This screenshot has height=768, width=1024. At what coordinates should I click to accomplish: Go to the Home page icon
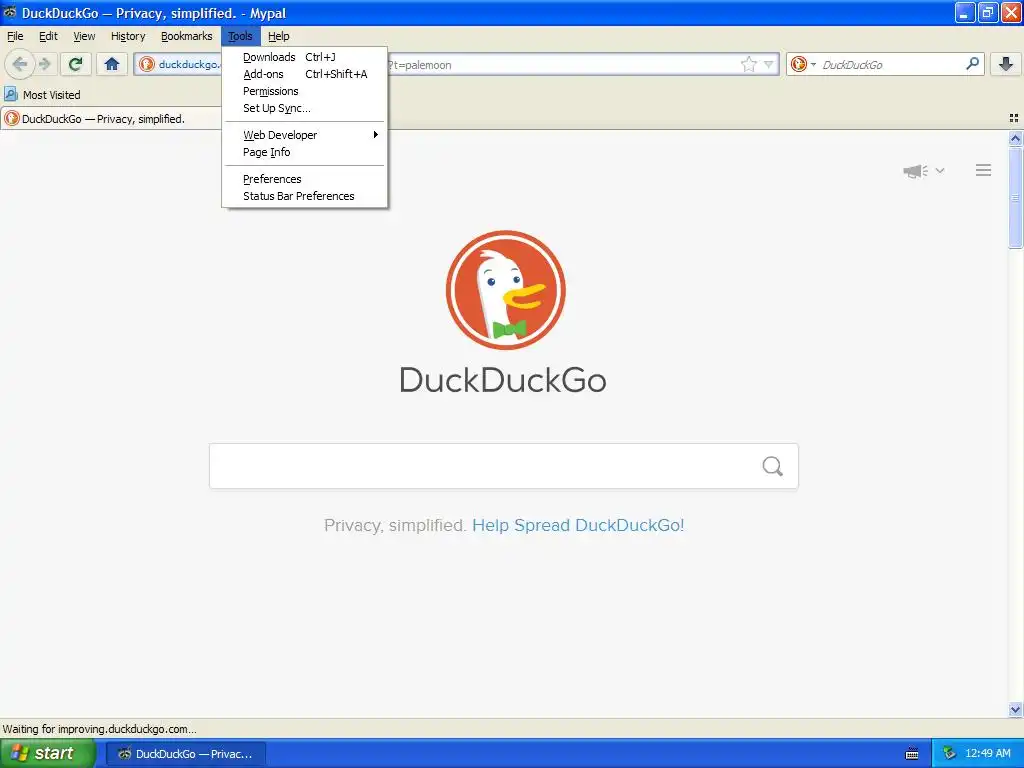coord(112,64)
